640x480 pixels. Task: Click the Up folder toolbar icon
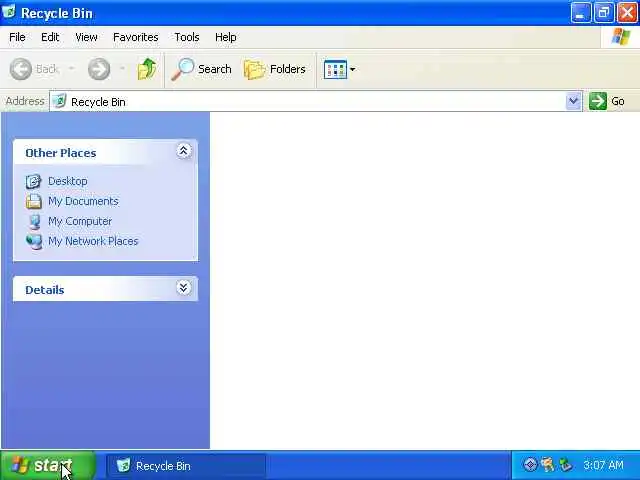pyautogui.click(x=147, y=69)
